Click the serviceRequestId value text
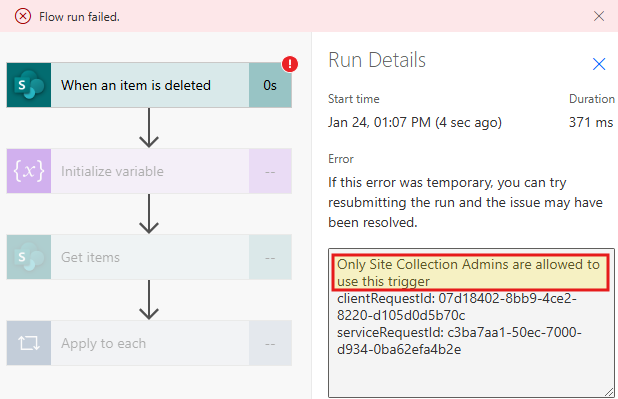Image resolution: width=618 pixels, height=399 pixels. (459, 341)
